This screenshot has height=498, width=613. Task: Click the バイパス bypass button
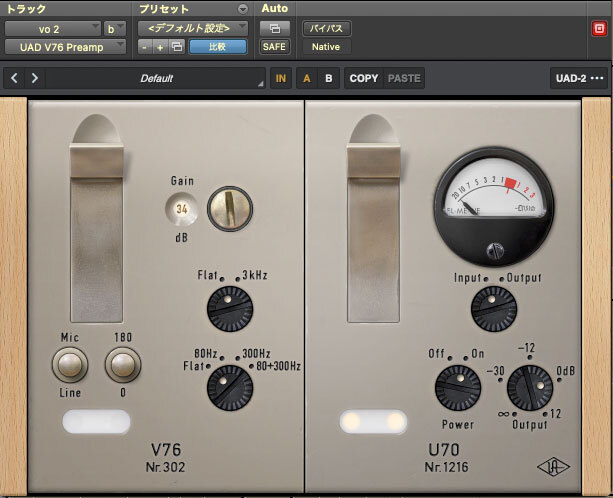click(326, 29)
